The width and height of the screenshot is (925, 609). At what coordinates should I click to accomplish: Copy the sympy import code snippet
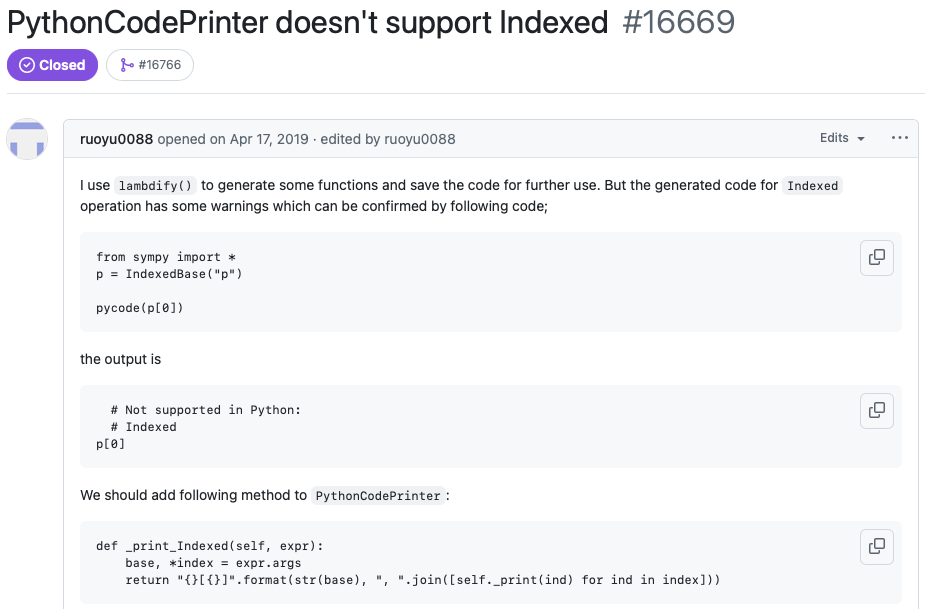(x=876, y=257)
